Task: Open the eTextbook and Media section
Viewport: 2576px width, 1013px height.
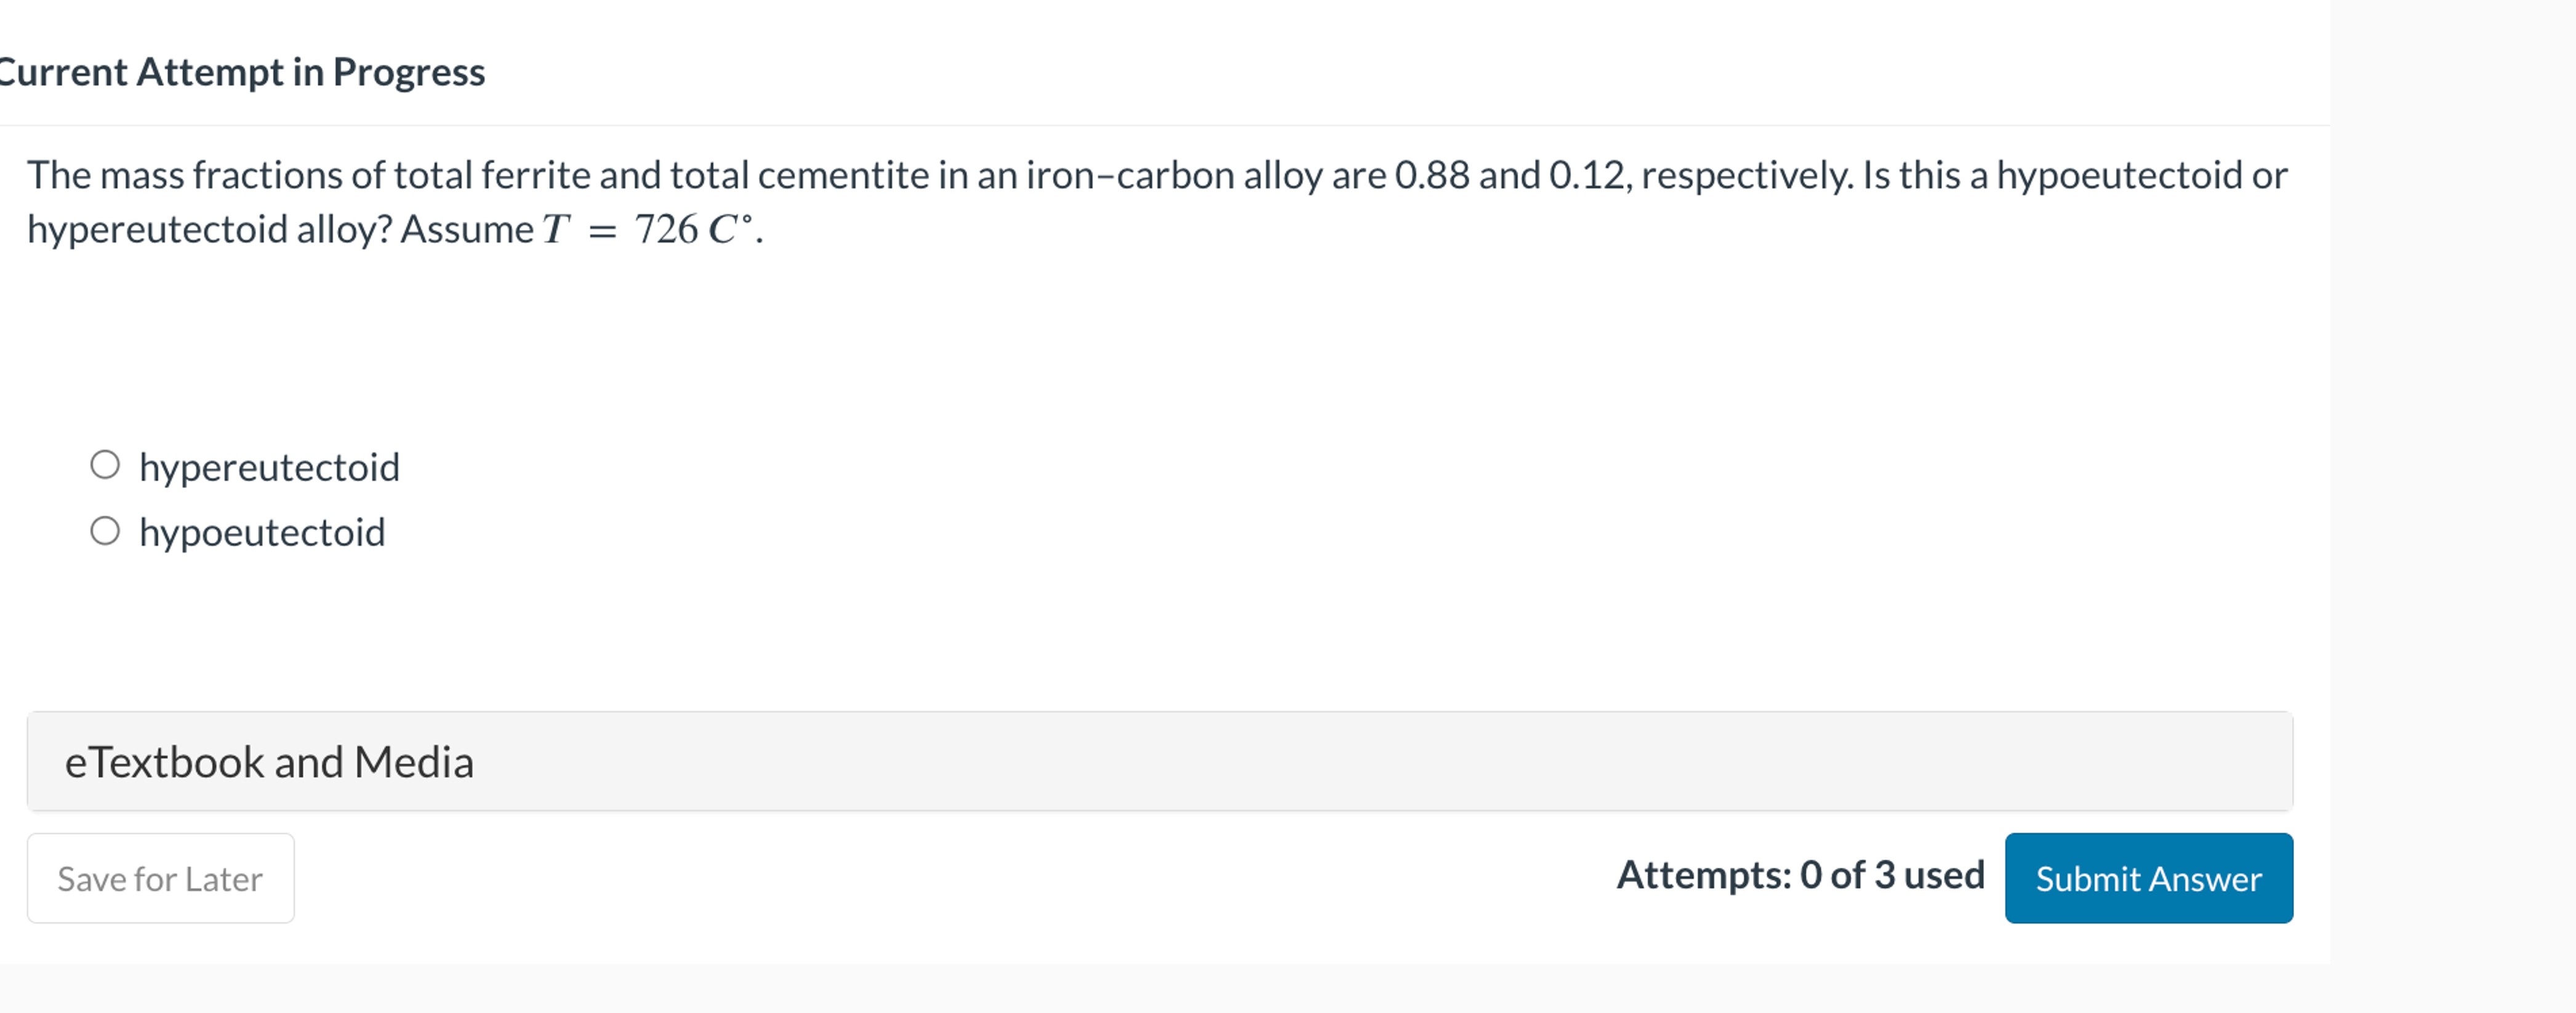Action: (x=270, y=761)
